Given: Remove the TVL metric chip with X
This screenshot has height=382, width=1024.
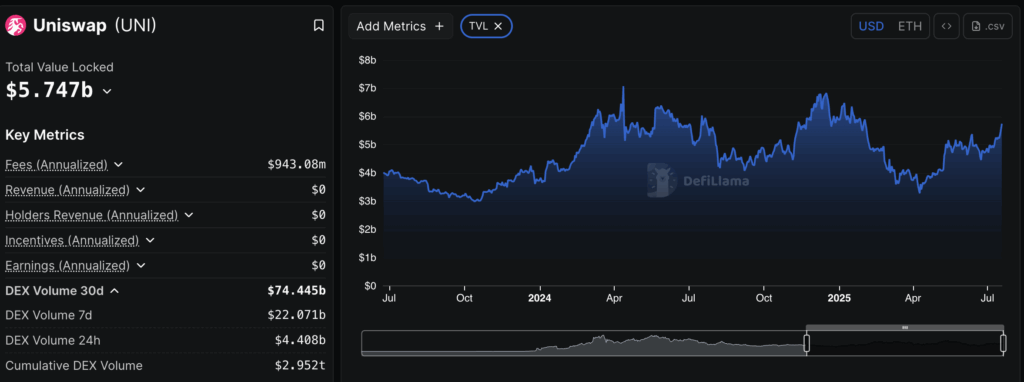Looking at the screenshot, I should (x=498, y=26).
